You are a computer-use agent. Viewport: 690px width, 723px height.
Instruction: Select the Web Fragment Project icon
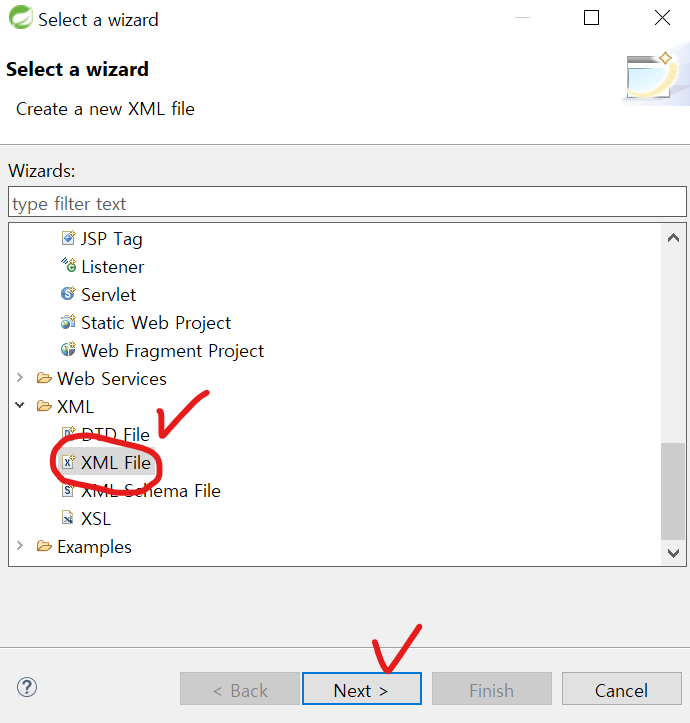(68, 350)
